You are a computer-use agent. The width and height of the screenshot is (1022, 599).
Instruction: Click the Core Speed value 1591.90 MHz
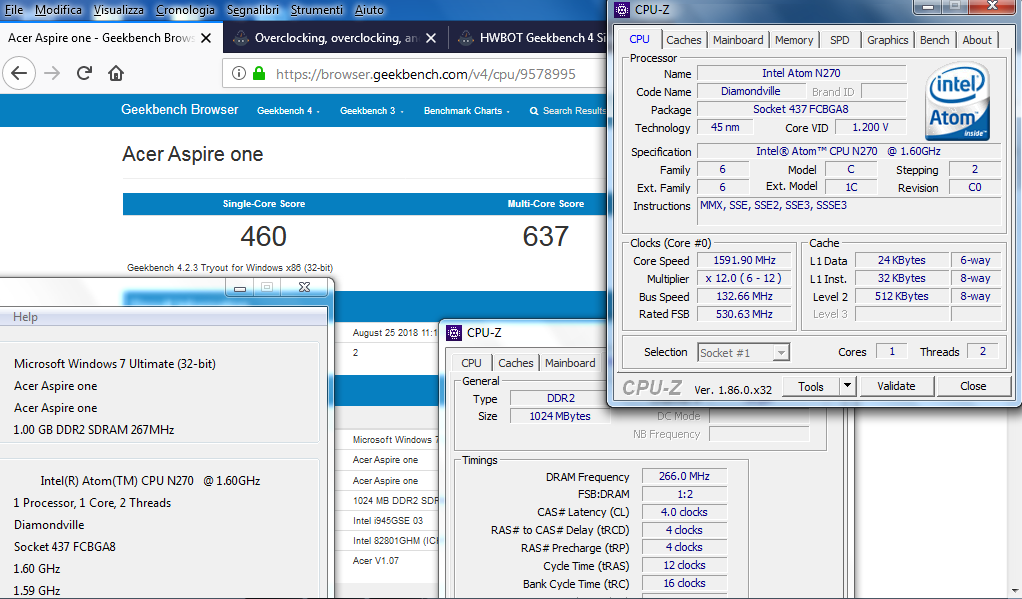point(744,260)
